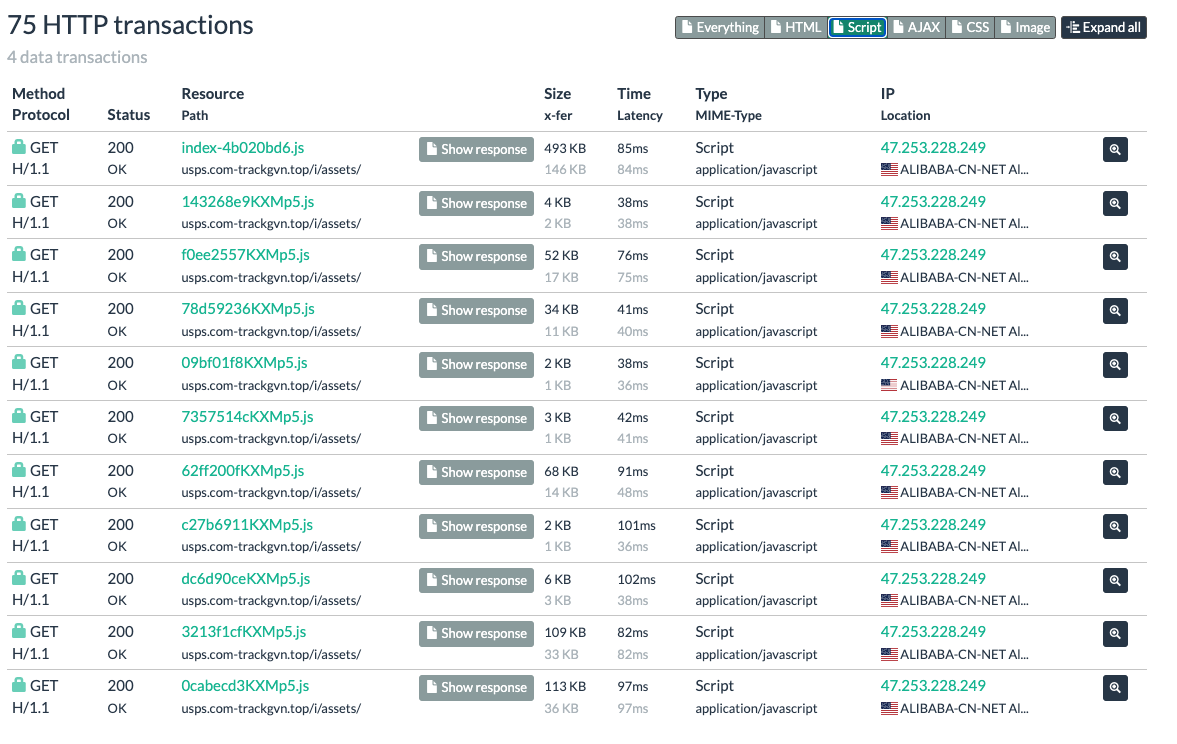Click the flag icon on the bottom ALIBABA-CN-NET row
Image resolution: width=1177 pixels, height=744 pixels.
point(888,708)
